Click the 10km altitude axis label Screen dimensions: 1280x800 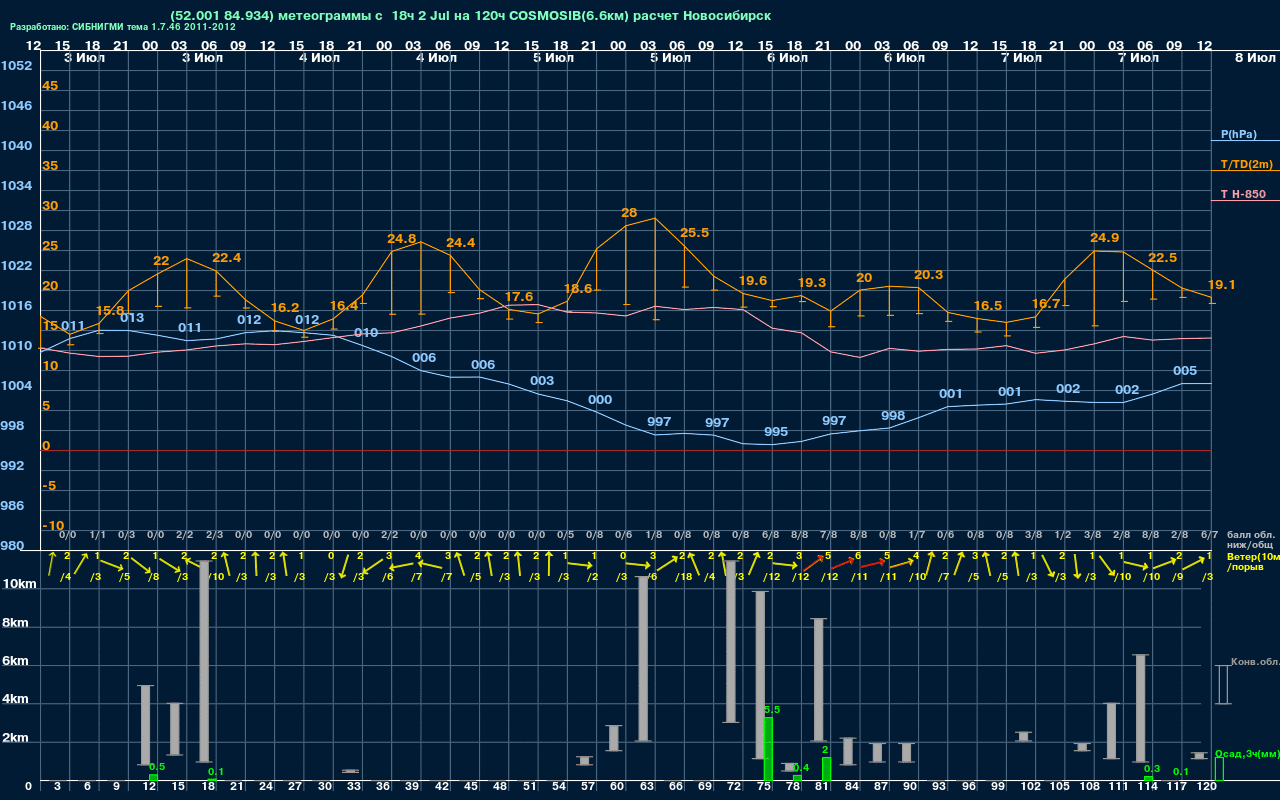tap(21, 583)
